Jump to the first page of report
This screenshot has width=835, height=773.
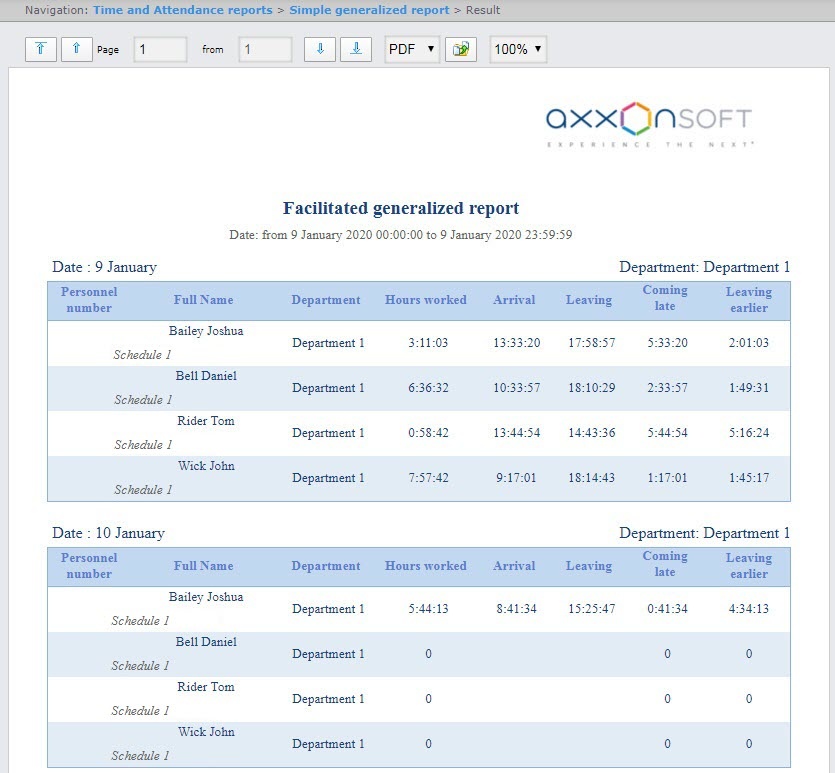click(x=41, y=49)
